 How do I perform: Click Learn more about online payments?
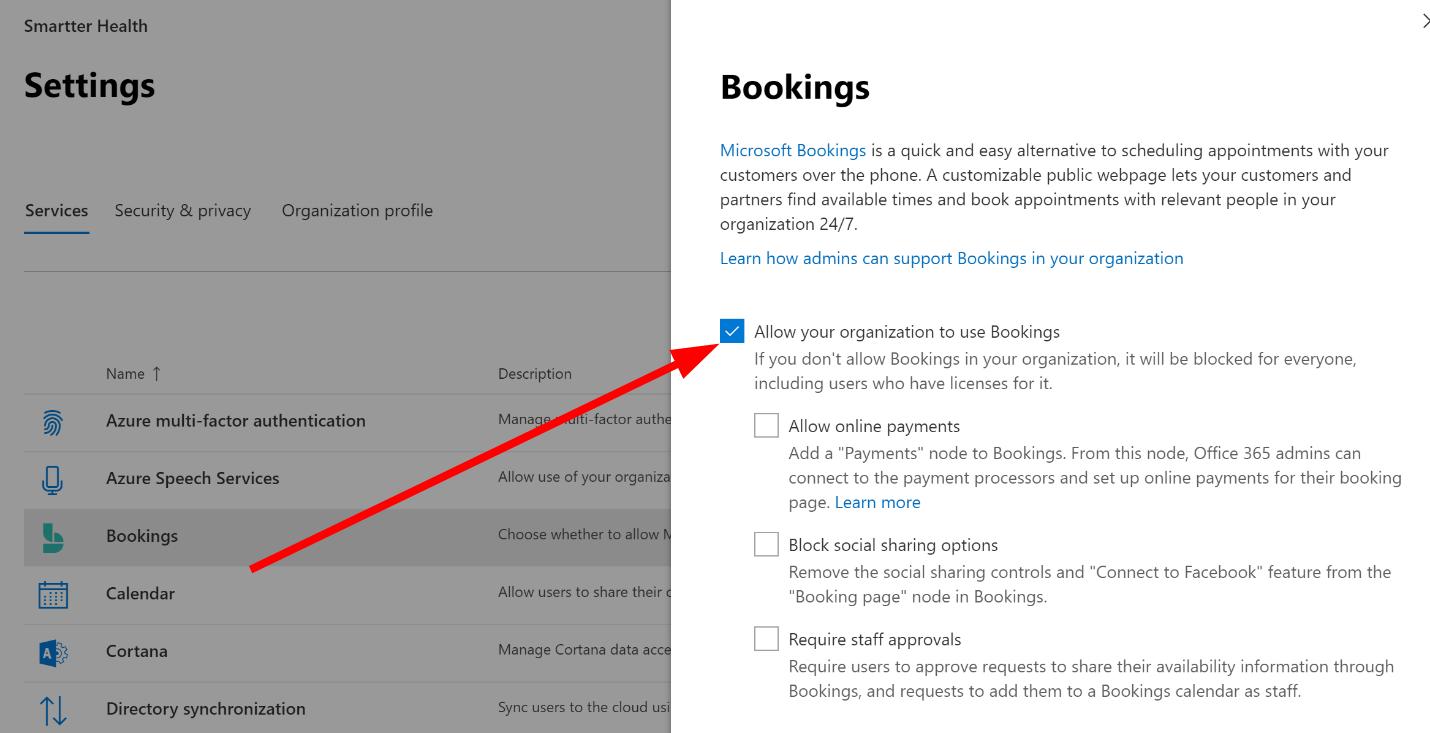pos(877,502)
